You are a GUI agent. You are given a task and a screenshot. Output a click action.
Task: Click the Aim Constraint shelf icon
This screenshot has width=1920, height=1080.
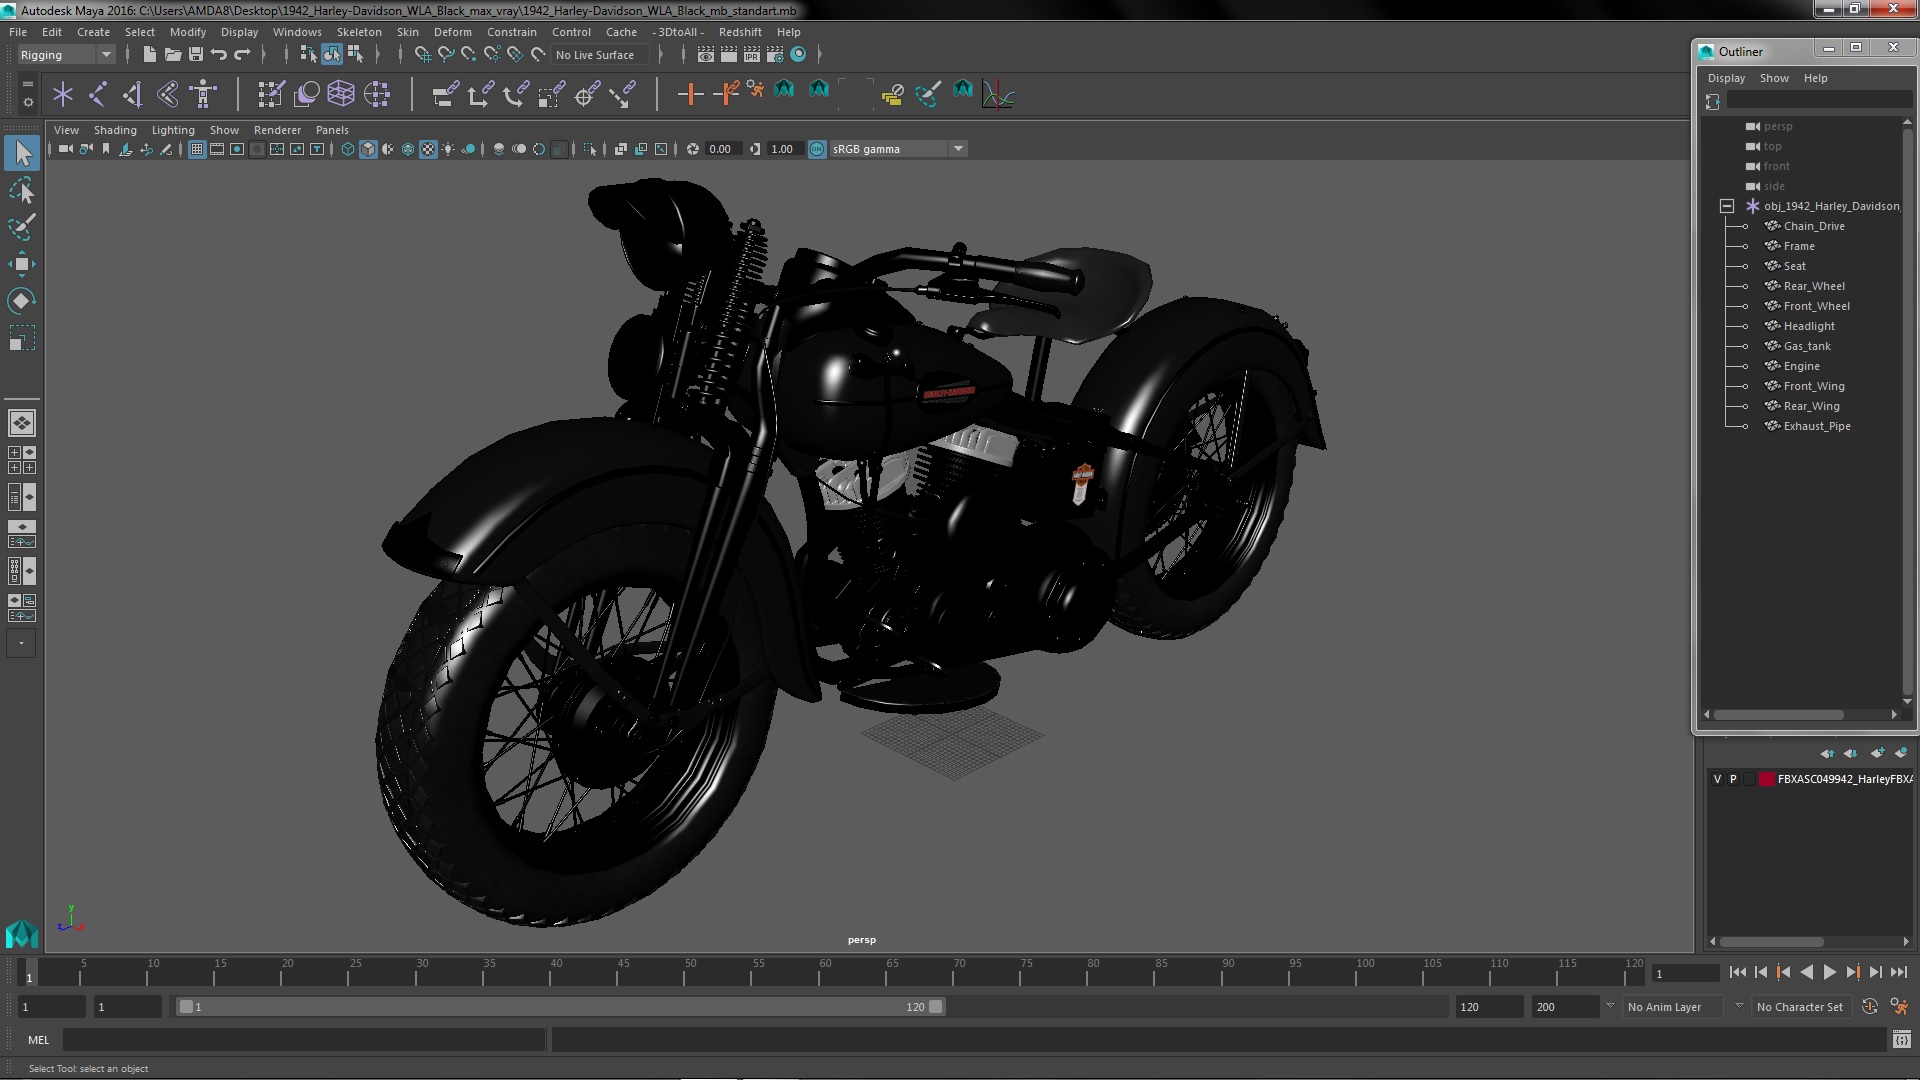[x=587, y=94]
